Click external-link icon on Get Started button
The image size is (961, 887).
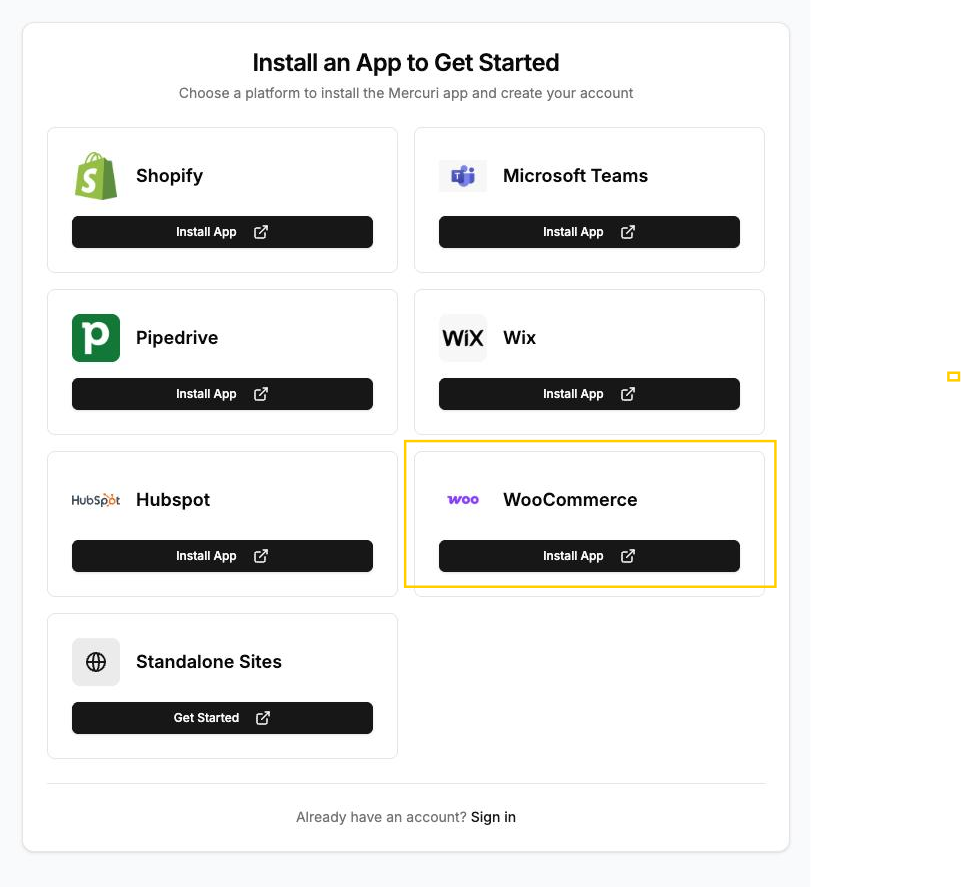pyautogui.click(x=263, y=718)
